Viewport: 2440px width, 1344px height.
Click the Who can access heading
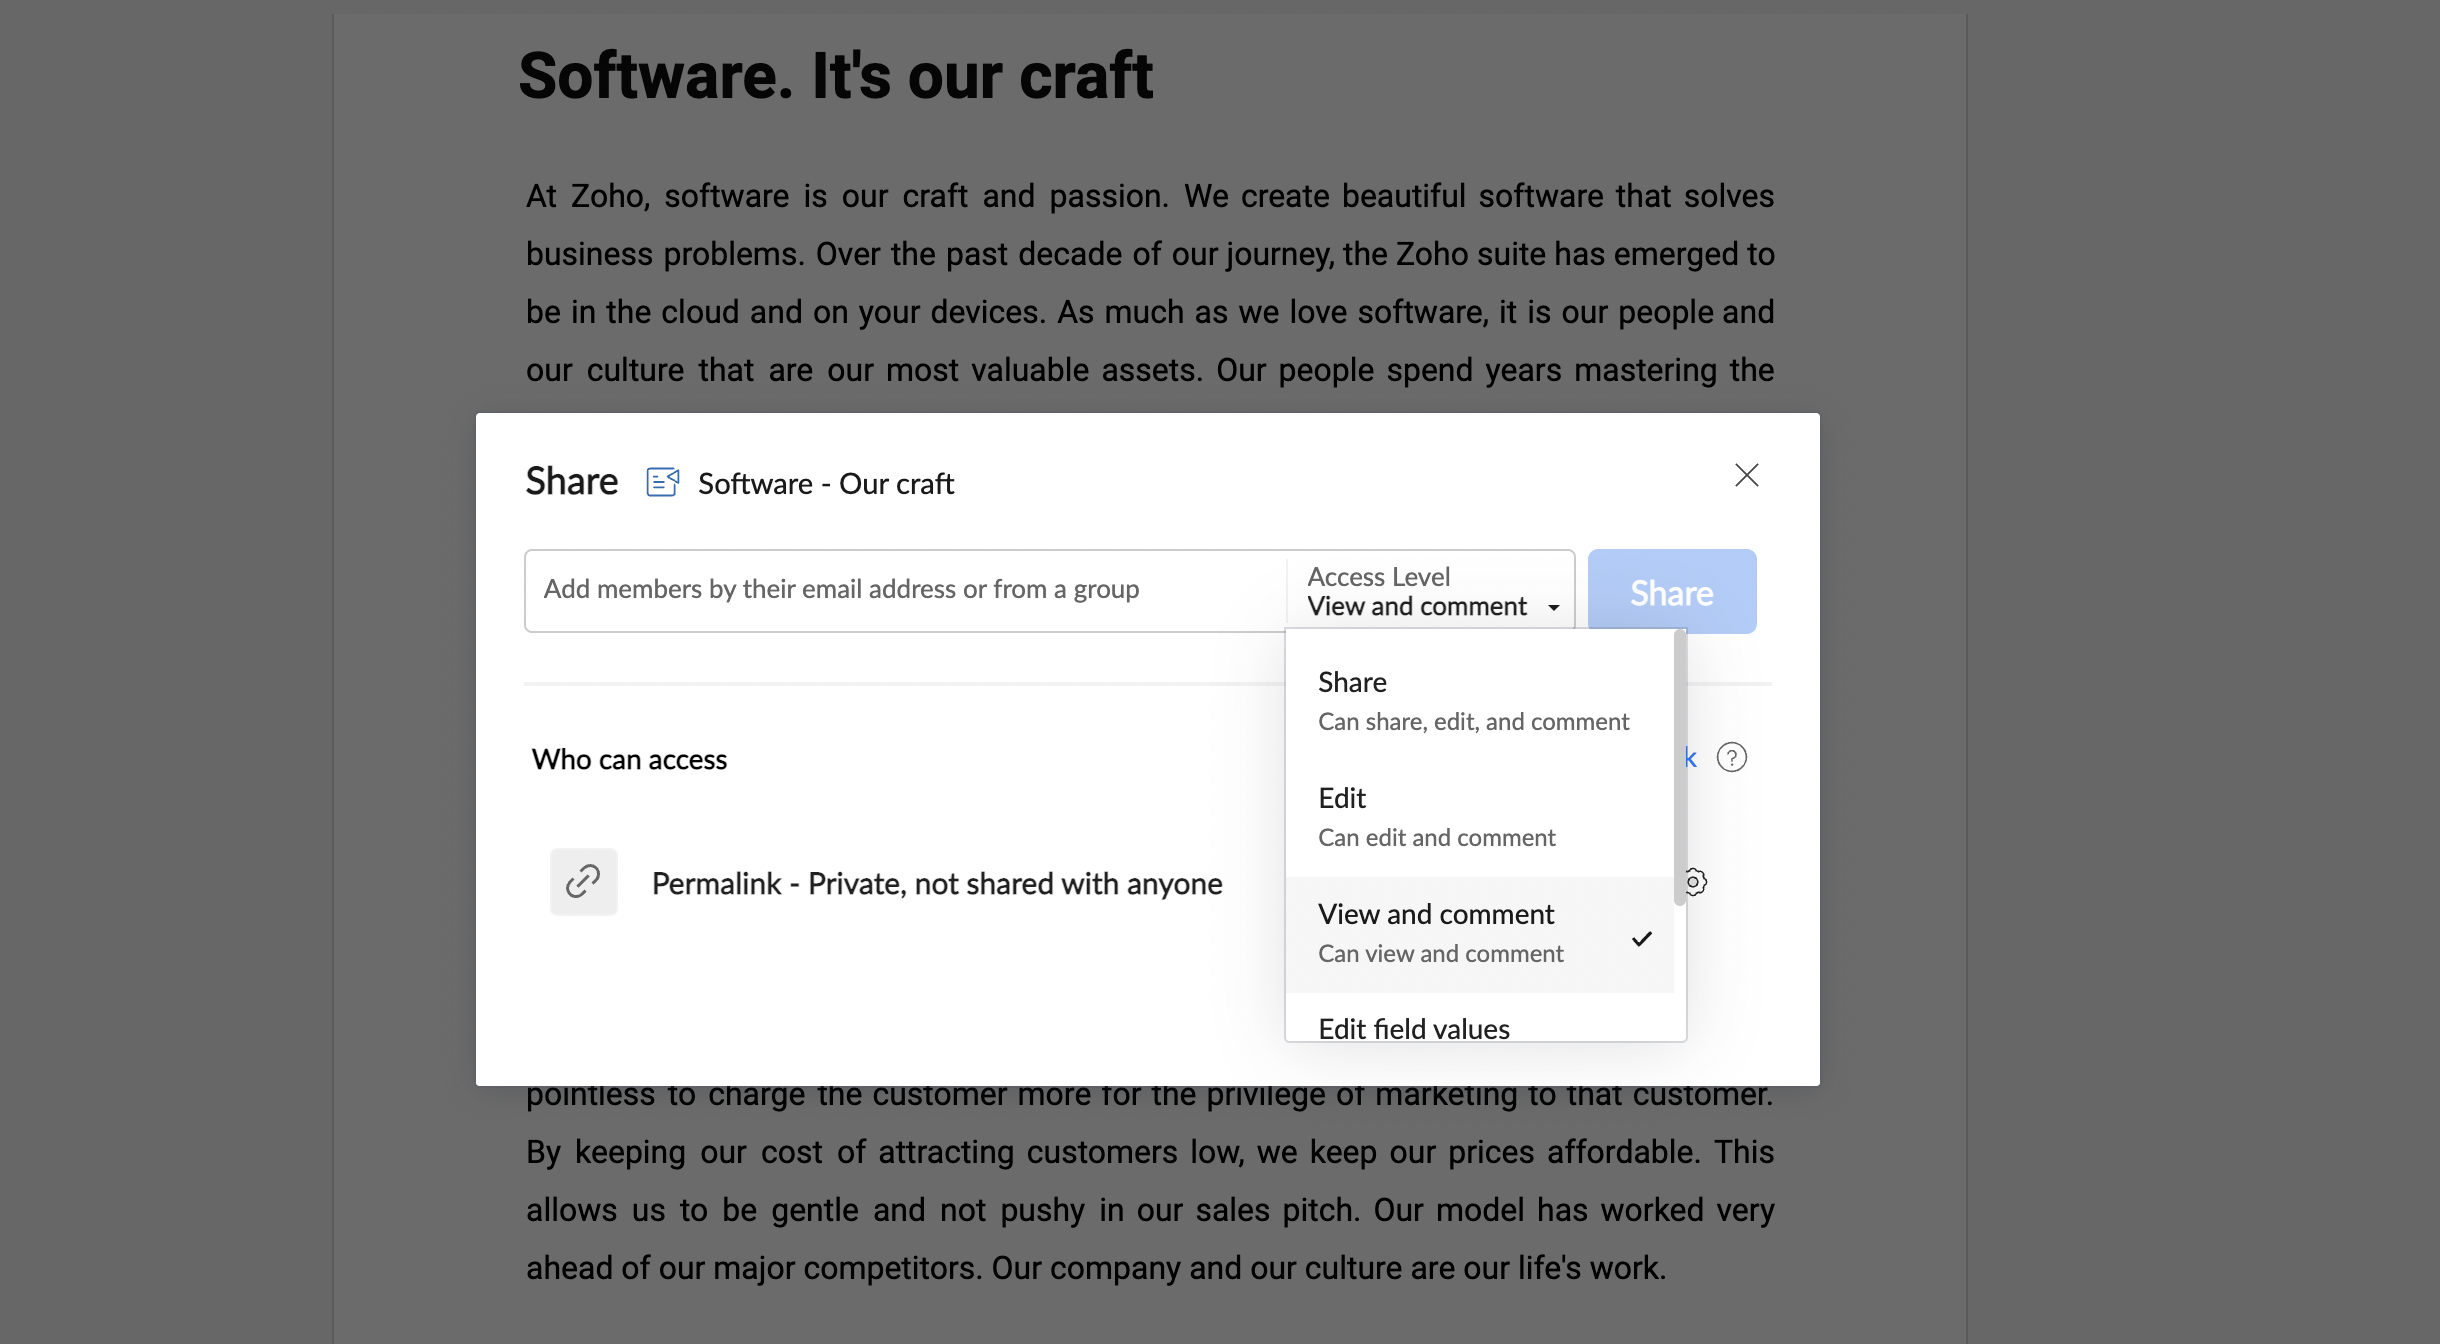coord(629,760)
